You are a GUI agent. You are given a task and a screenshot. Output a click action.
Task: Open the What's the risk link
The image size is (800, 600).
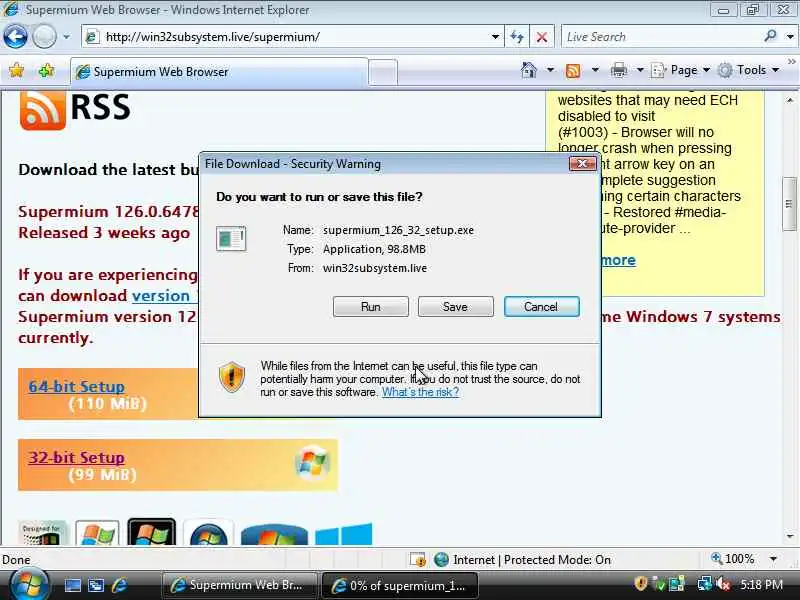(420, 392)
